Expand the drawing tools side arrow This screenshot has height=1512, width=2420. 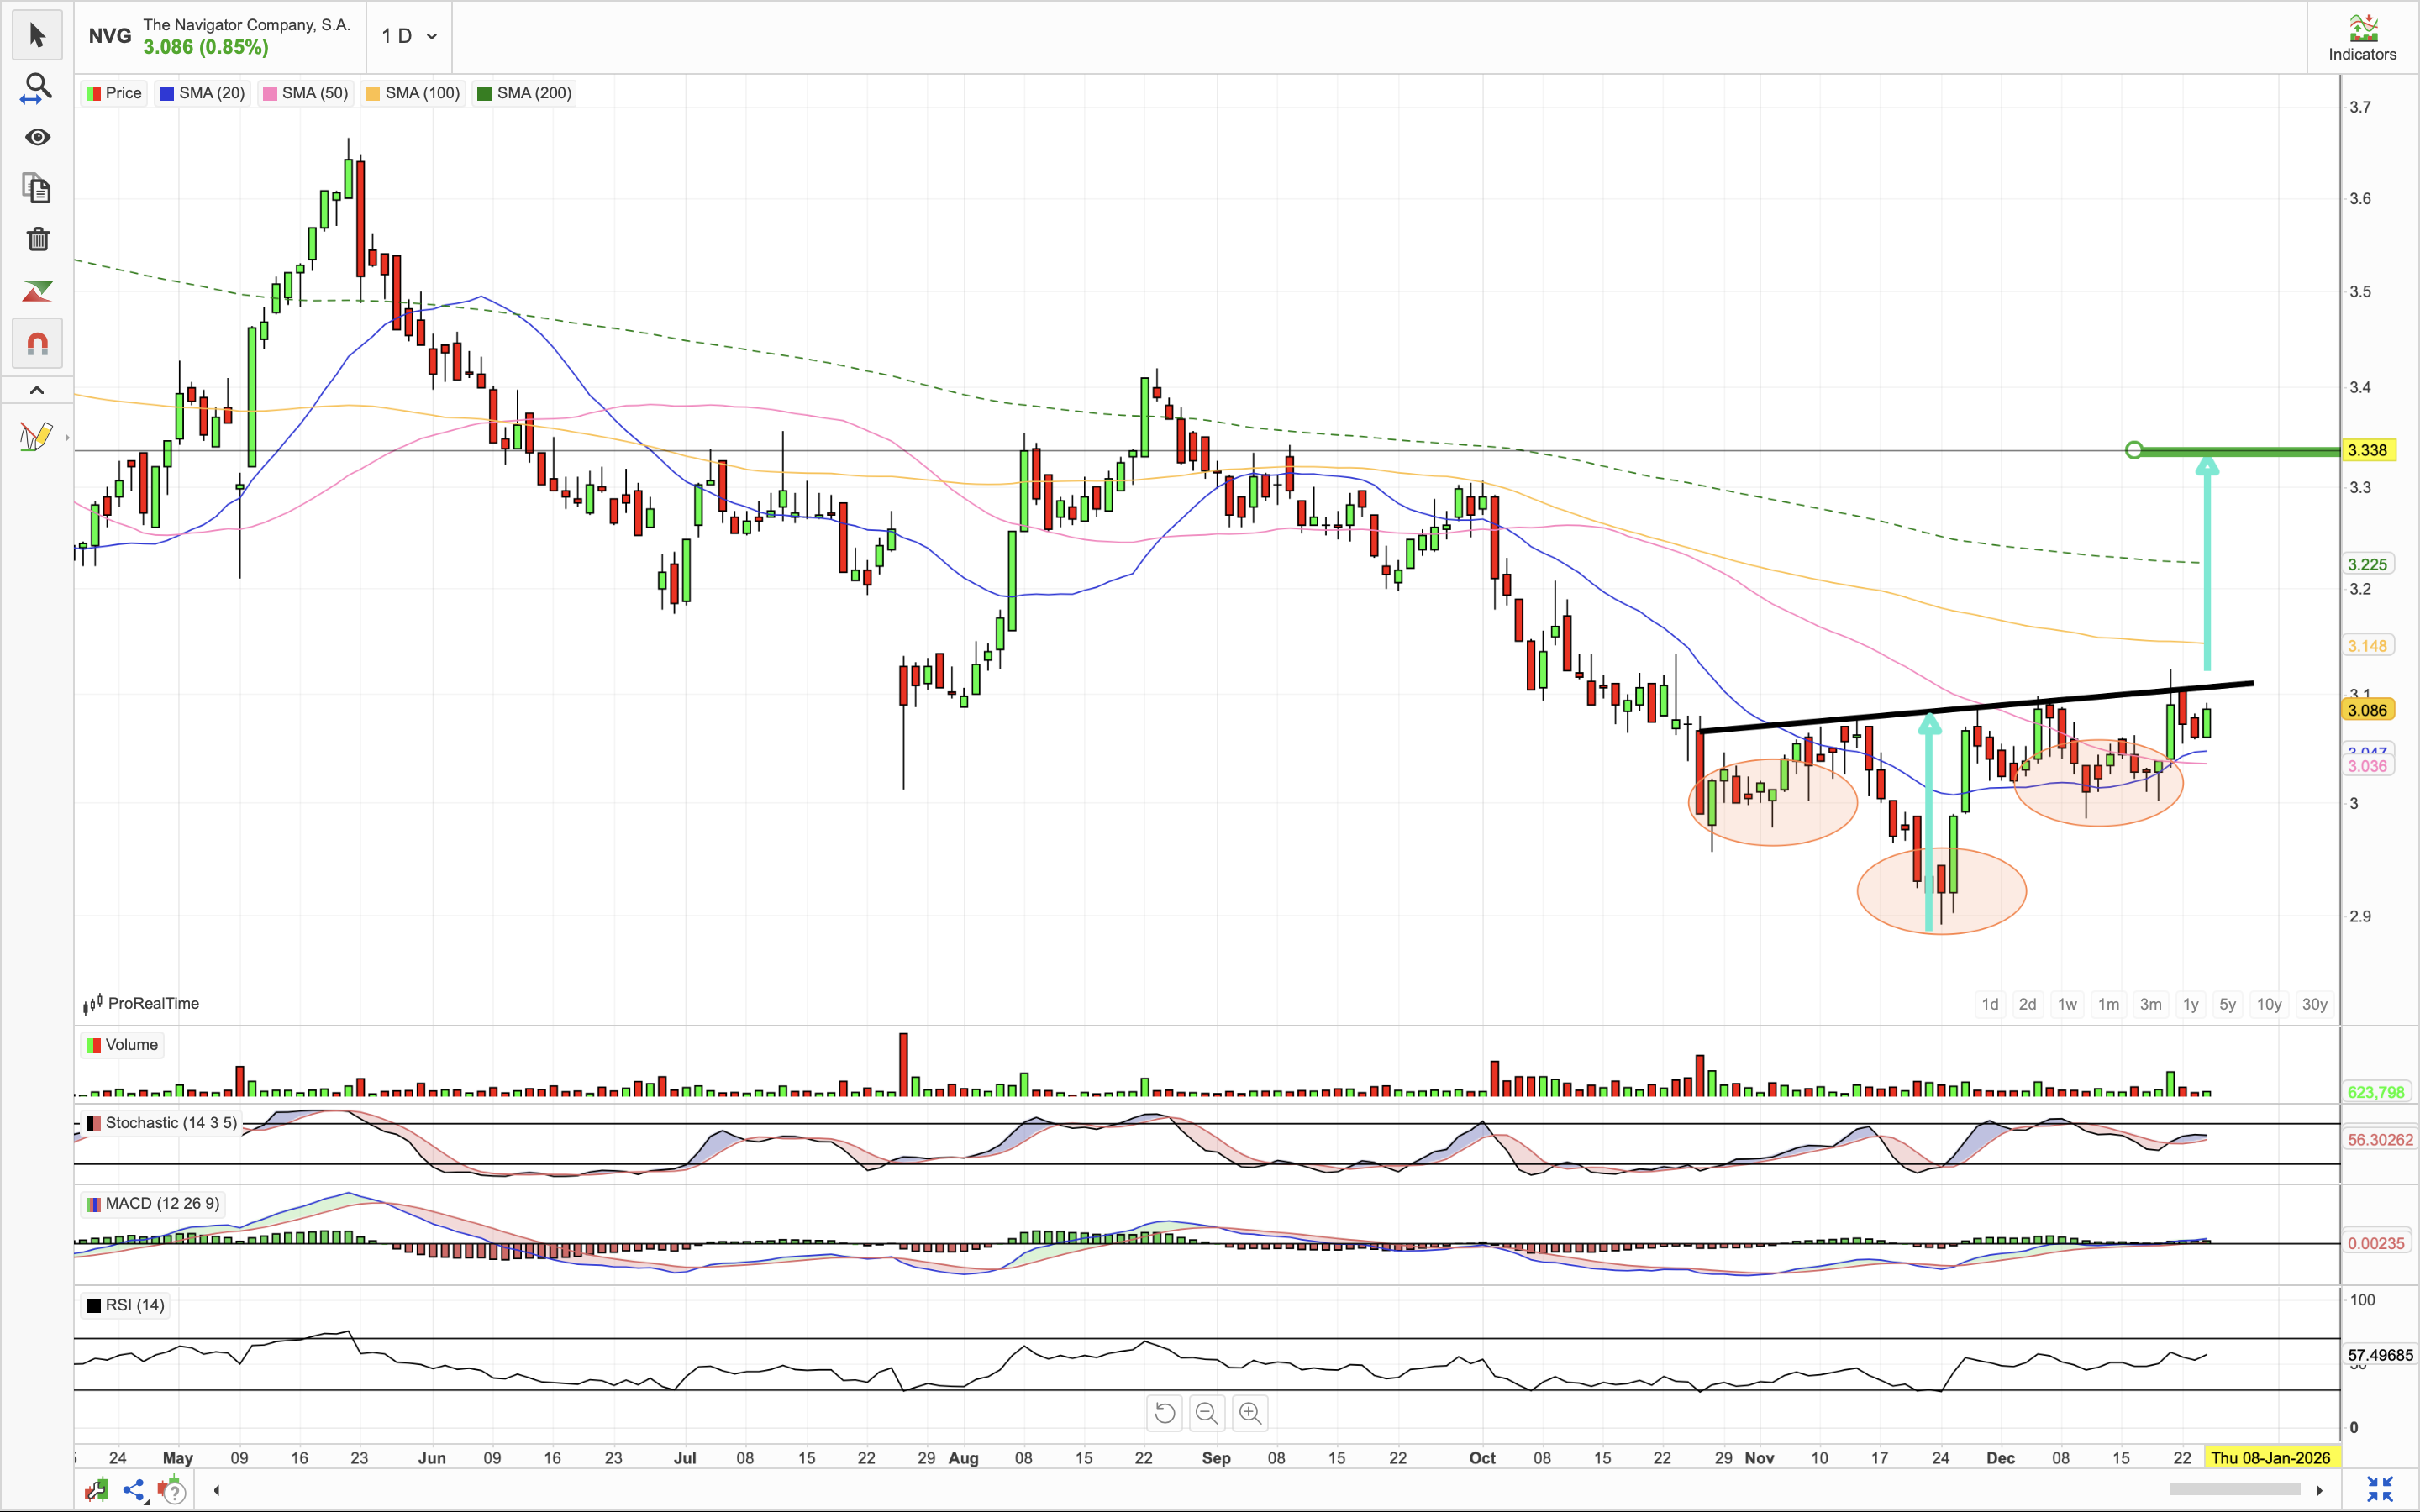point(67,437)
